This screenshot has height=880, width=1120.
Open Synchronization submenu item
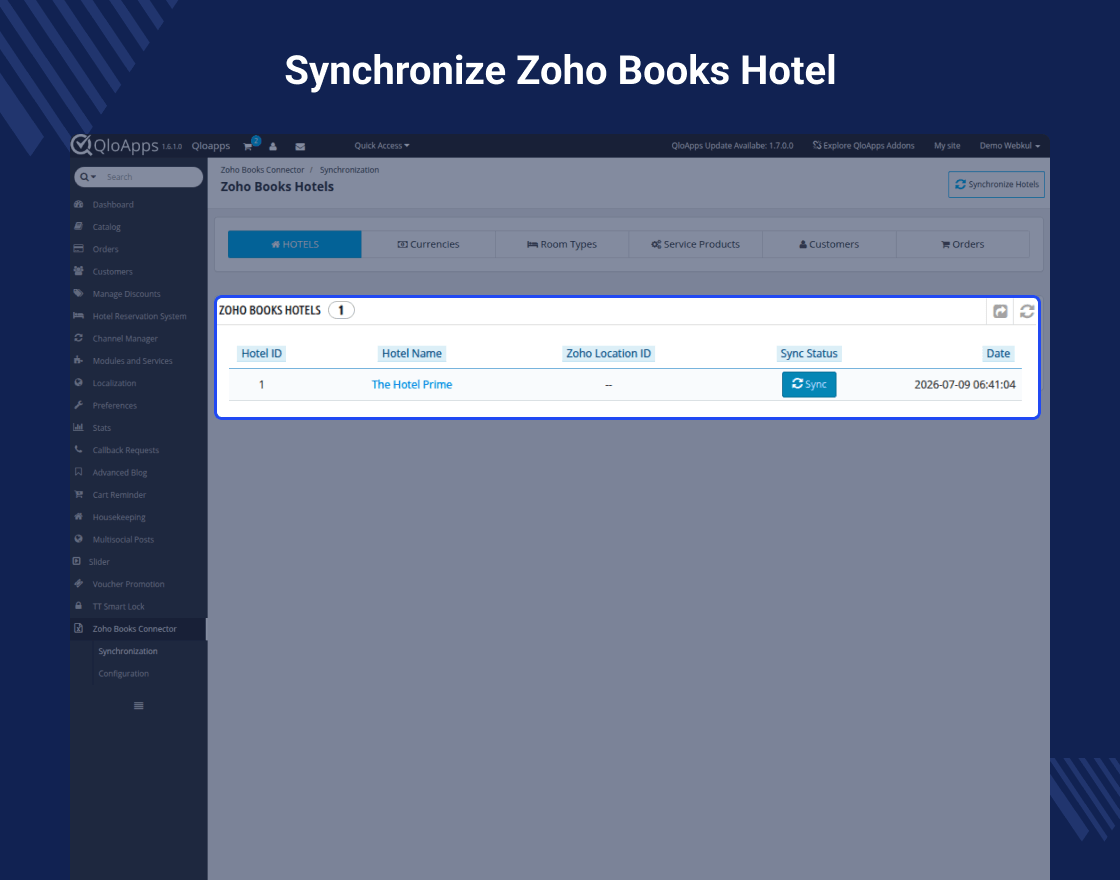click(x=128, y=651)
